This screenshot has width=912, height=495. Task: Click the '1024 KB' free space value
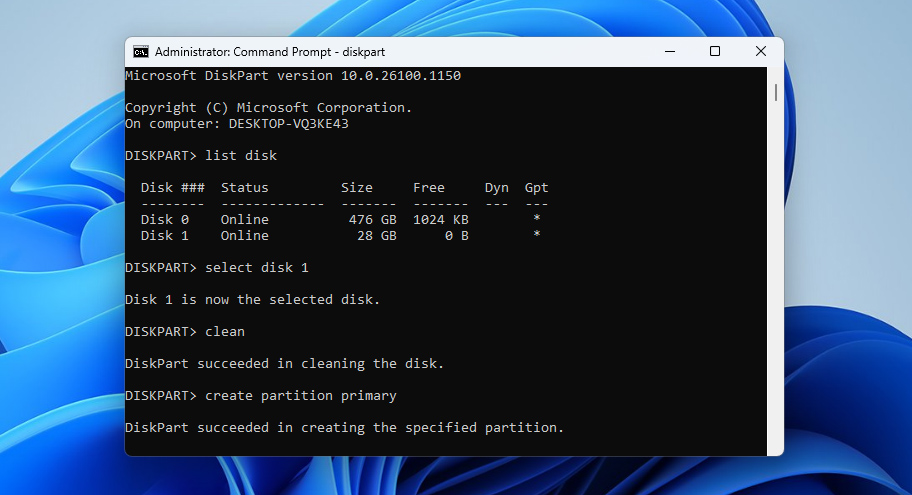click(x=441, y=220)
